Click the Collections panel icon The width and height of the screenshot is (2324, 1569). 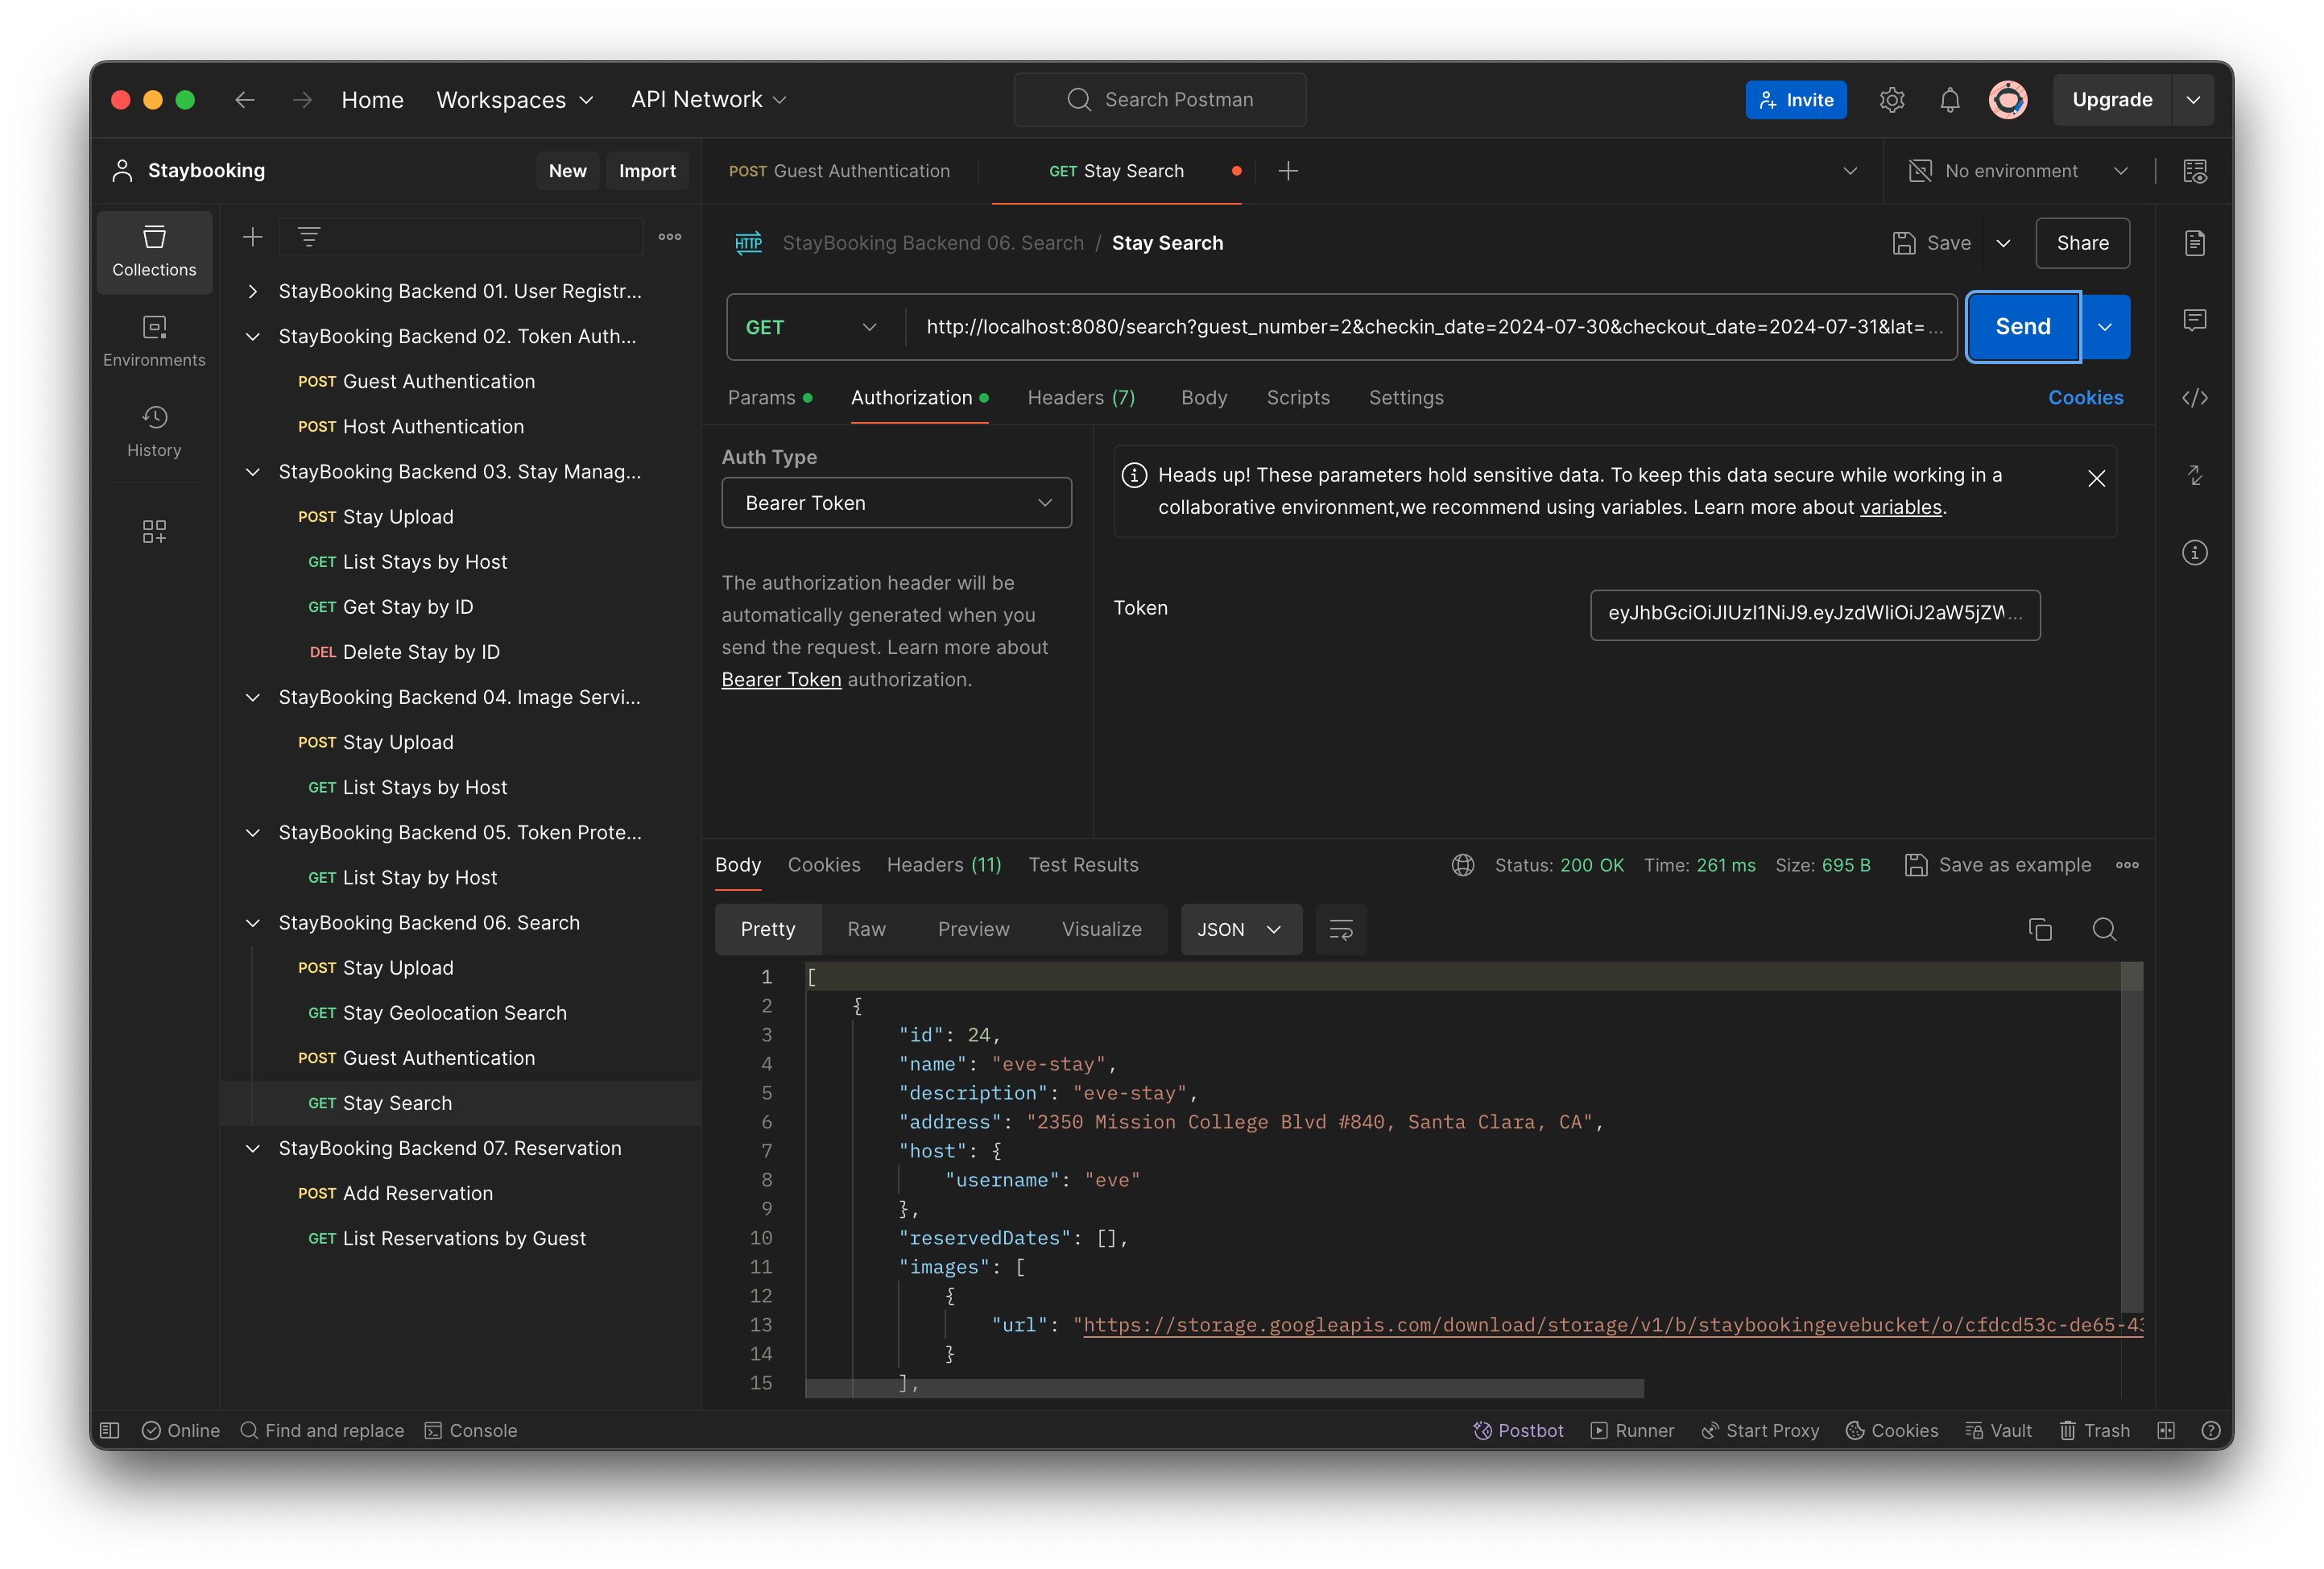click(154, 250)
